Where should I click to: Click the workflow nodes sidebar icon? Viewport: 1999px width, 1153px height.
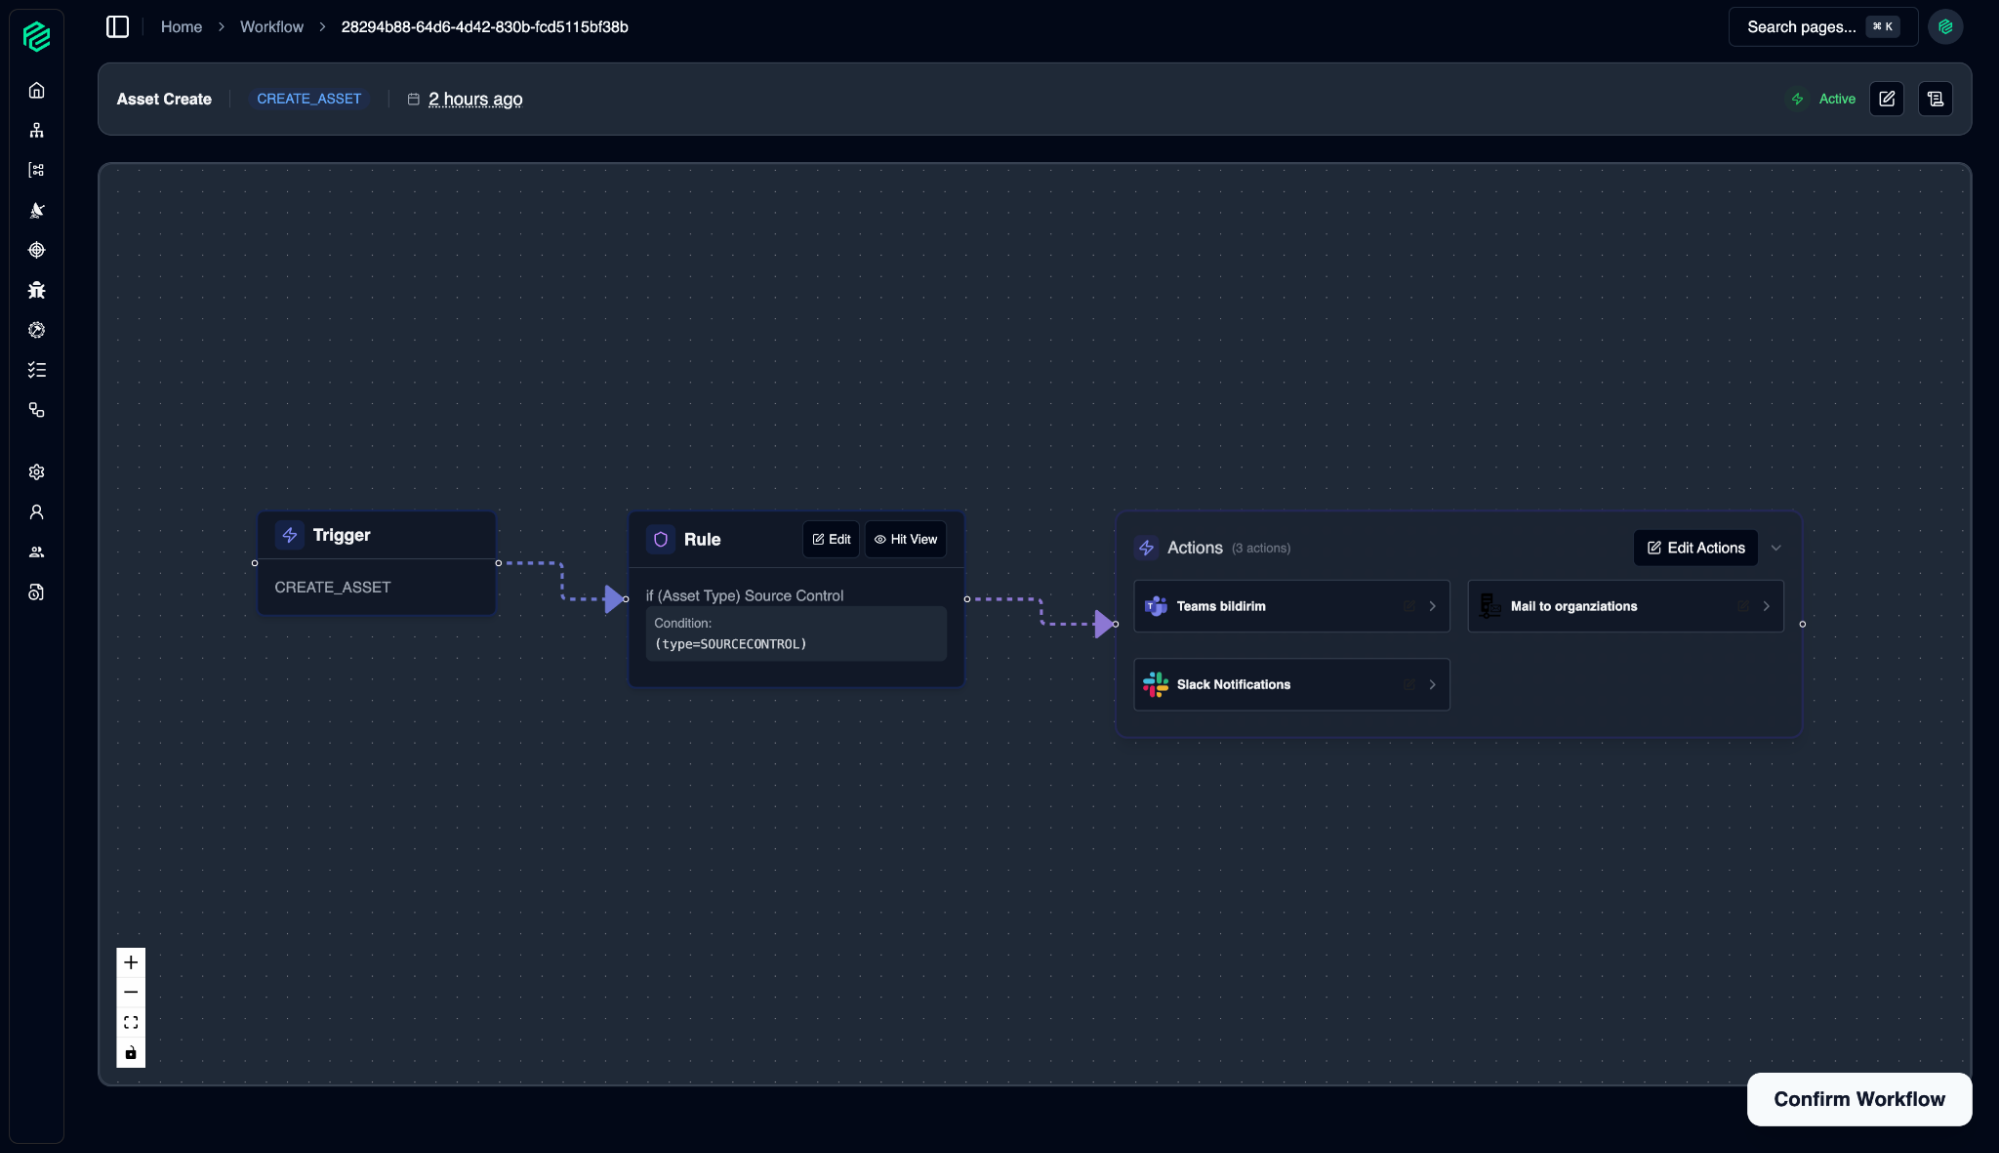coord(37,410)
